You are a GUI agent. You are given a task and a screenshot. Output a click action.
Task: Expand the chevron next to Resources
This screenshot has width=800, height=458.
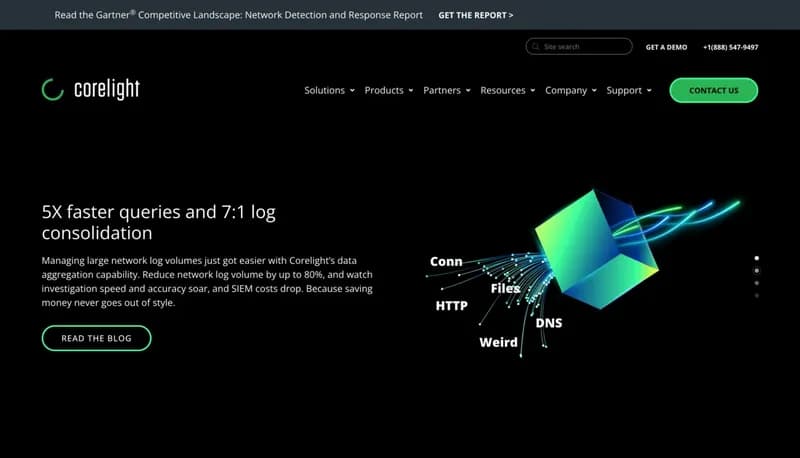coord(533,91)
